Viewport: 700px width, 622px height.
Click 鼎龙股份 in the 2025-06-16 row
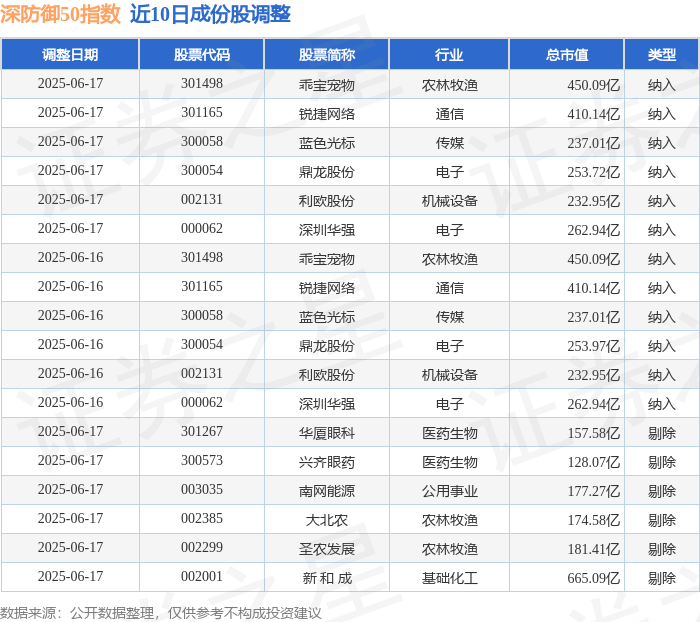(327, 346)
